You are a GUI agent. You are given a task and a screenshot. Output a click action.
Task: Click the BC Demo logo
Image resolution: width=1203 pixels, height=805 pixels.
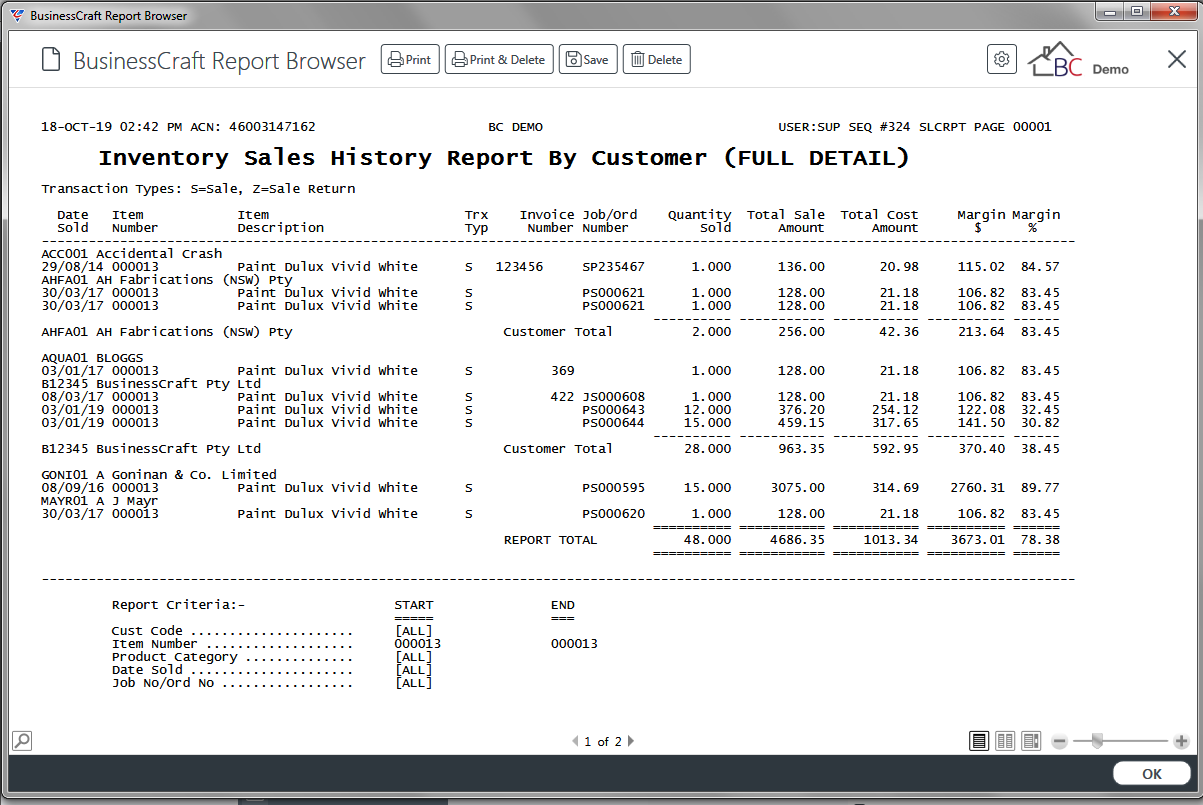[x=1079, y=60]
